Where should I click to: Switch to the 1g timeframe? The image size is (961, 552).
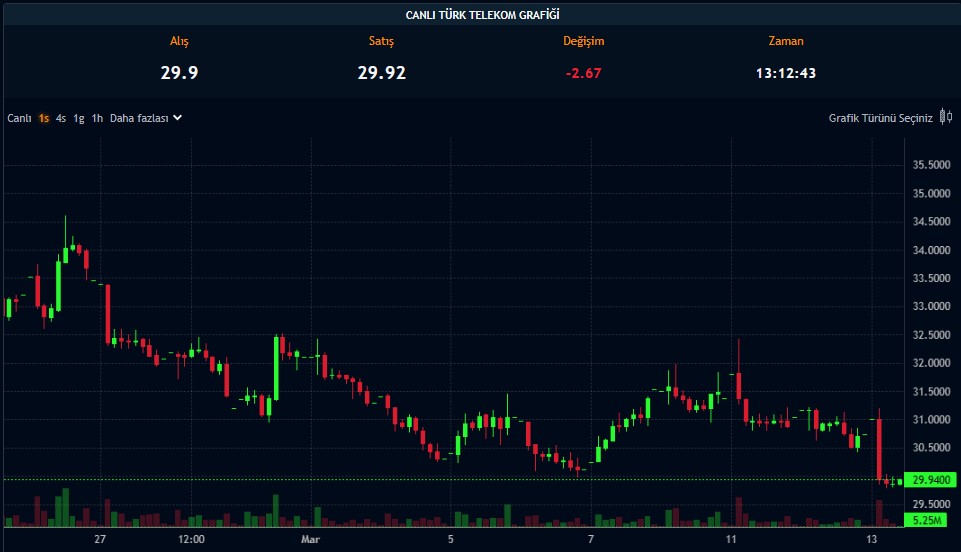pos(78,118)
